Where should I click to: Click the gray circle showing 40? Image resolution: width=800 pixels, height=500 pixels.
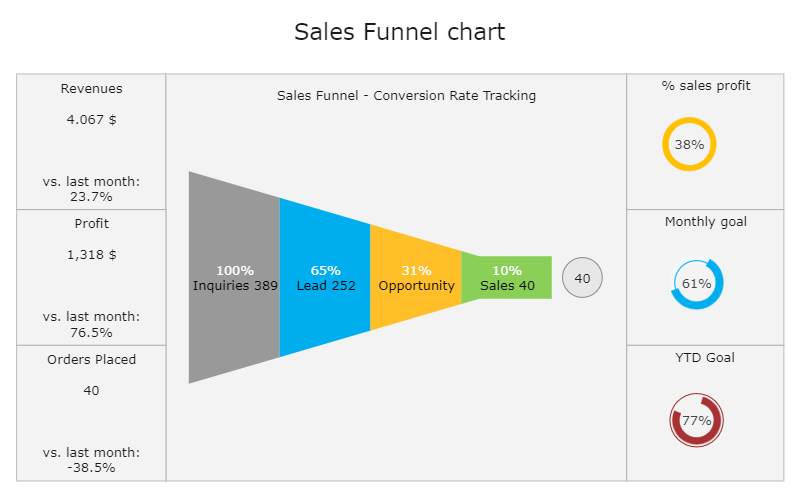click(x=582, y=278)
